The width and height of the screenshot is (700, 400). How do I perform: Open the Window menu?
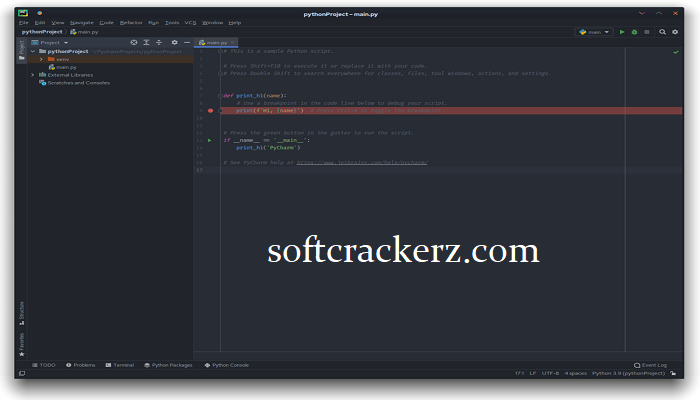point(212,23)
